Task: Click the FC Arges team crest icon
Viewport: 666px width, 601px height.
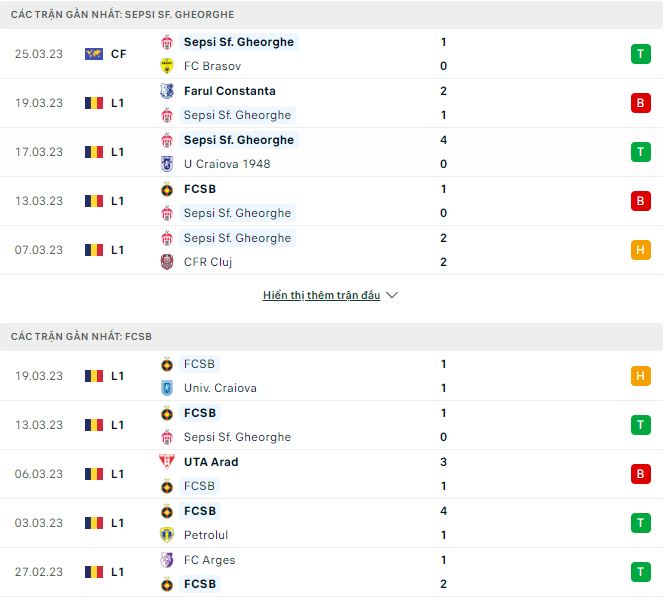Action: 167,560
